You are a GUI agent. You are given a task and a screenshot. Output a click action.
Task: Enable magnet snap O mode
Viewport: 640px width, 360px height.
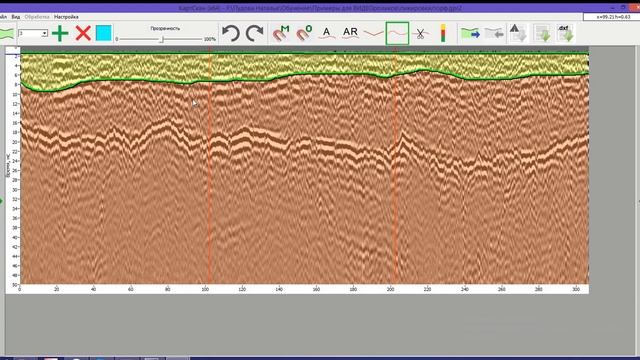coord(304,33)
